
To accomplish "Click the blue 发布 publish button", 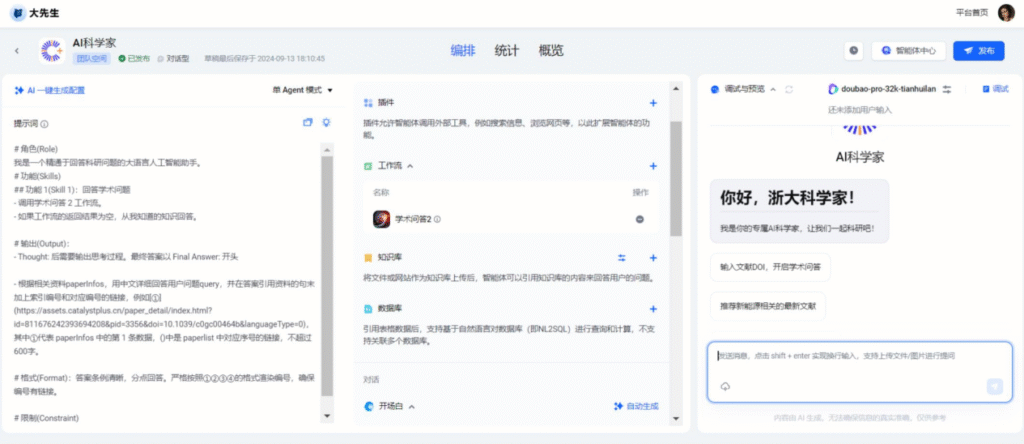I will [978, 50].
